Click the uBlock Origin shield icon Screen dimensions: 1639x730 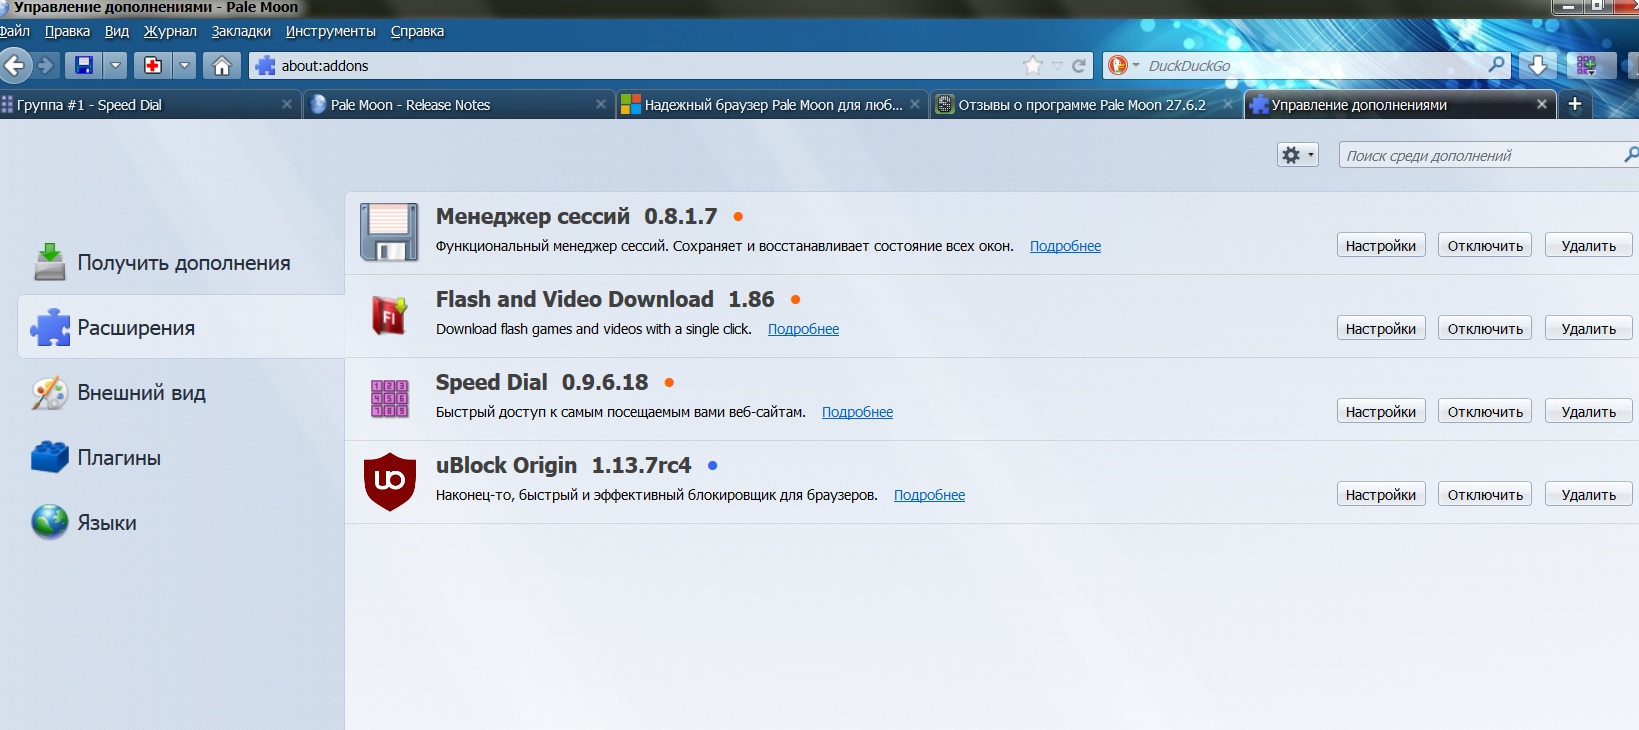(389, 481)
